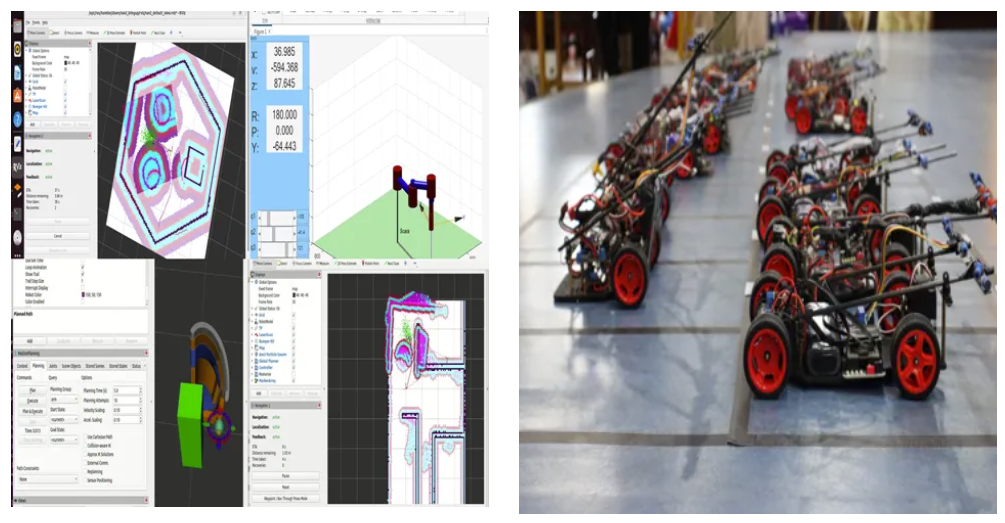Toggle the Global Planner display checkbox

tap(294, 361)
